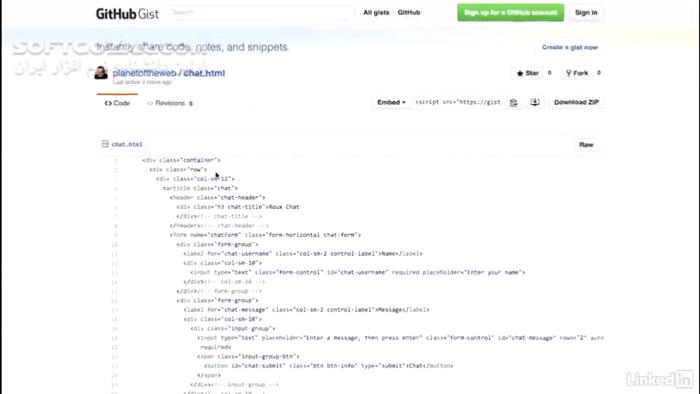This screenshot has width=700, height=394.
Task: Fork this gist
Action: coord(577,73)
